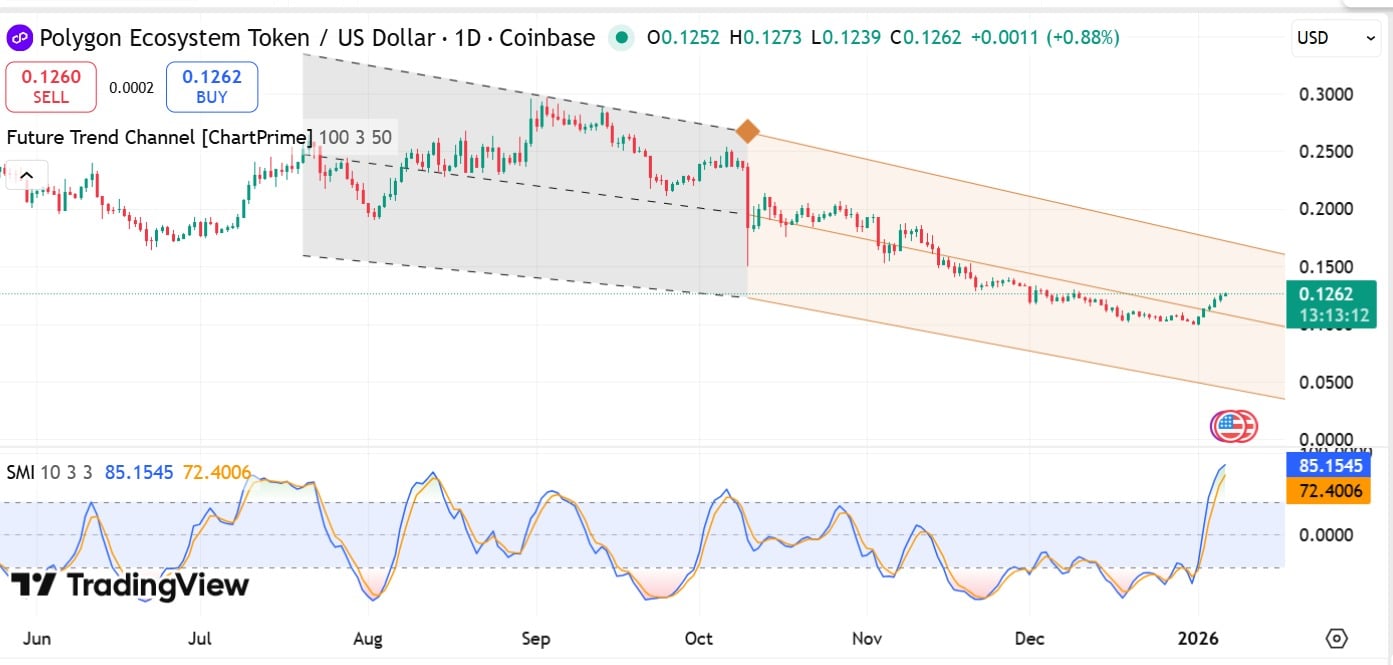The image size is (1393, 665).
Task: Collapse the indicator legend arrow
Action: 27,176
